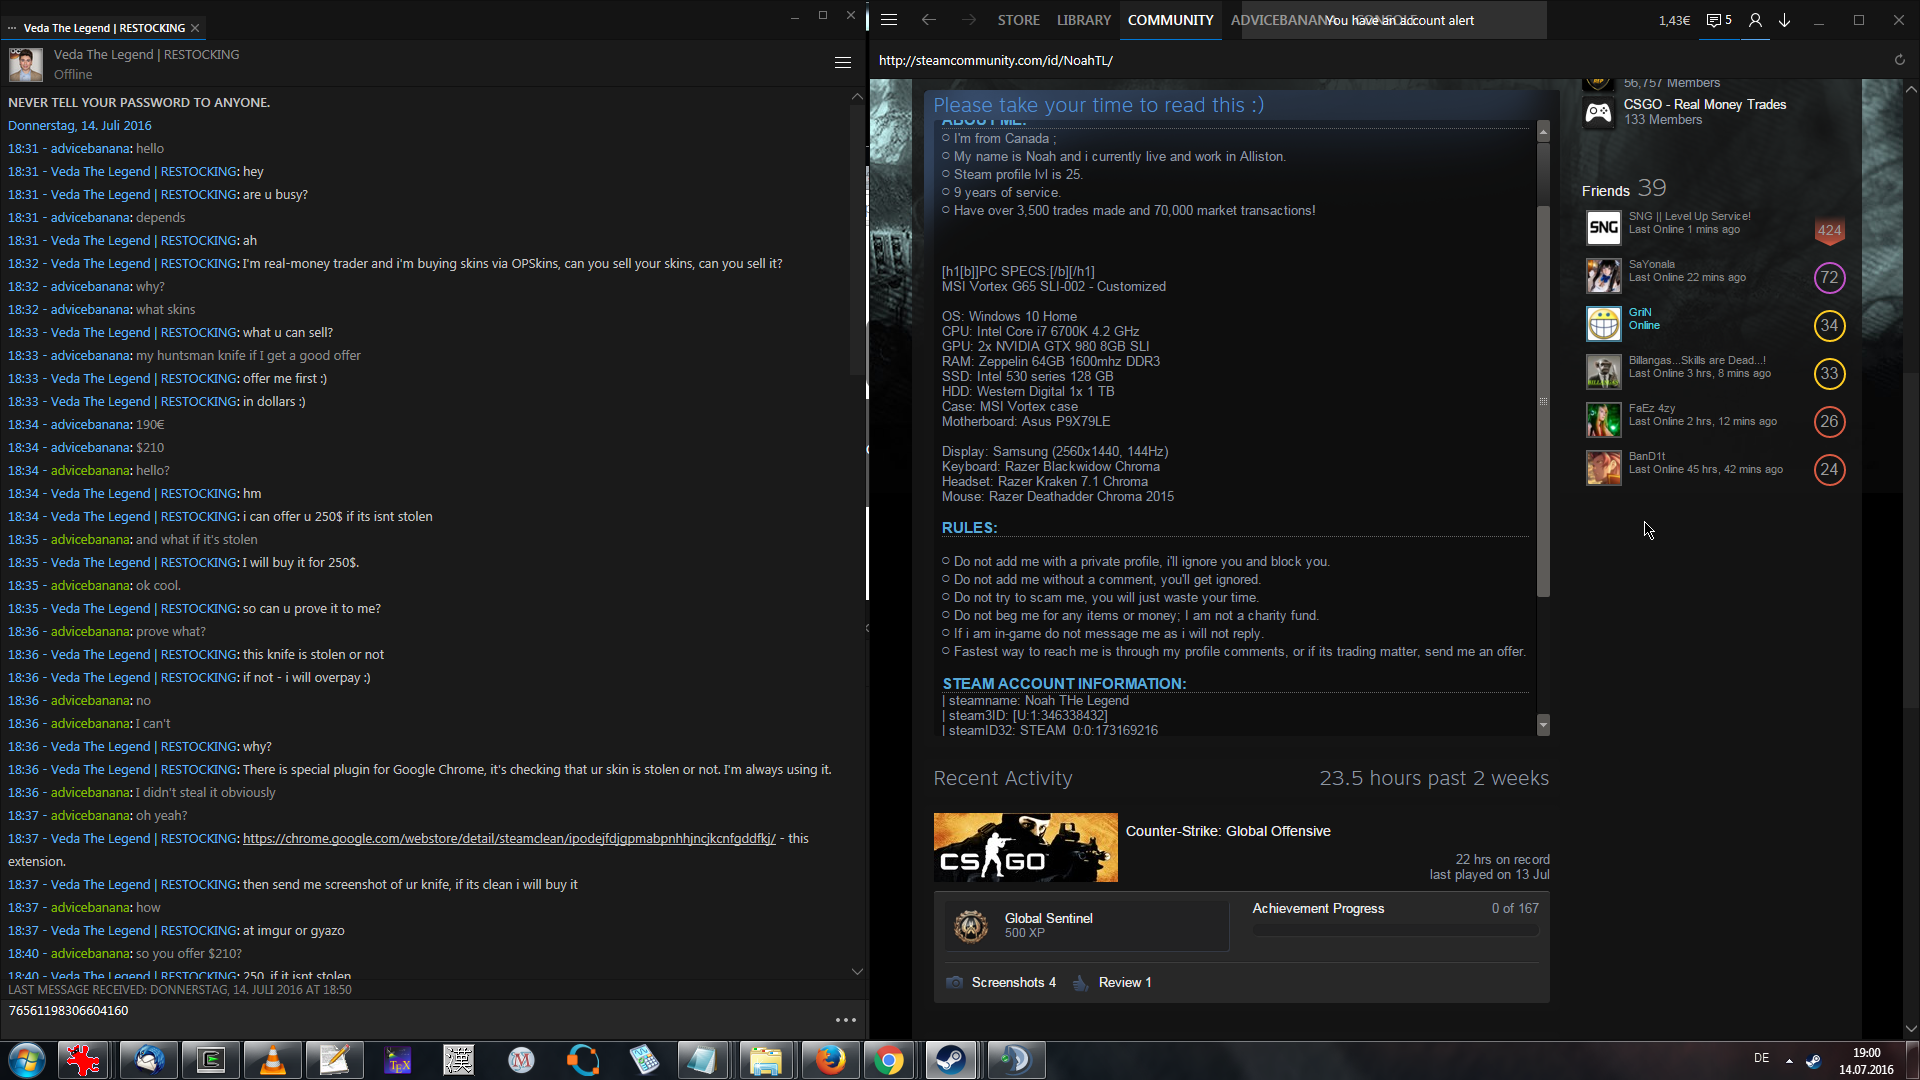
Task: Open the Steam hamburger menu icon
Action: pyautogui.click(x=889, y=20)
